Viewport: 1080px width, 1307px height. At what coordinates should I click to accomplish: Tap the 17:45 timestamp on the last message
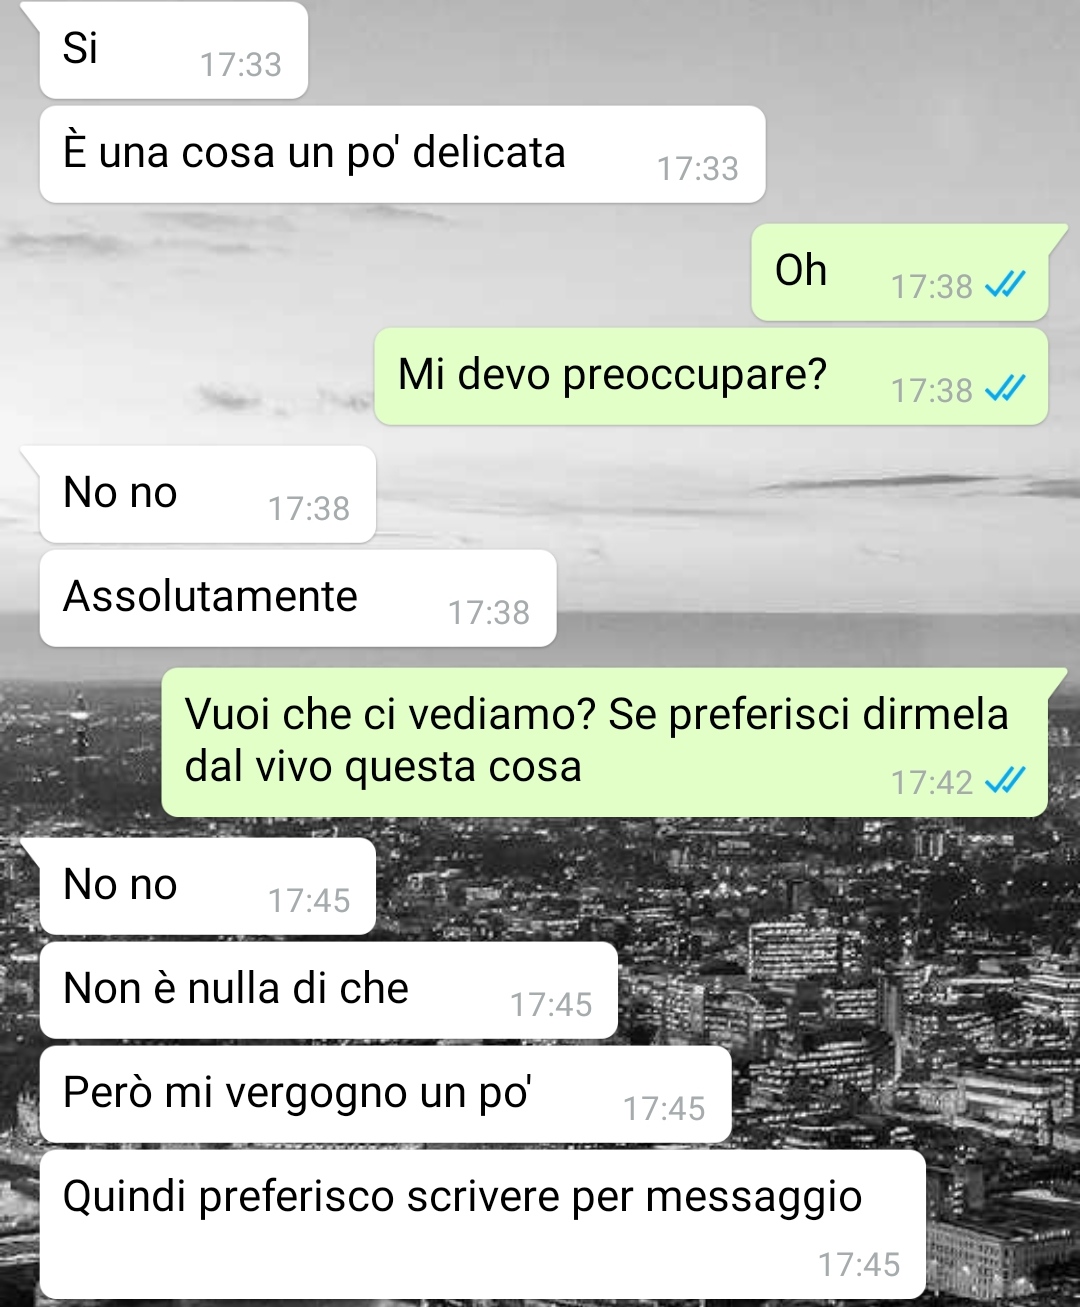[x=859, y=1265]
